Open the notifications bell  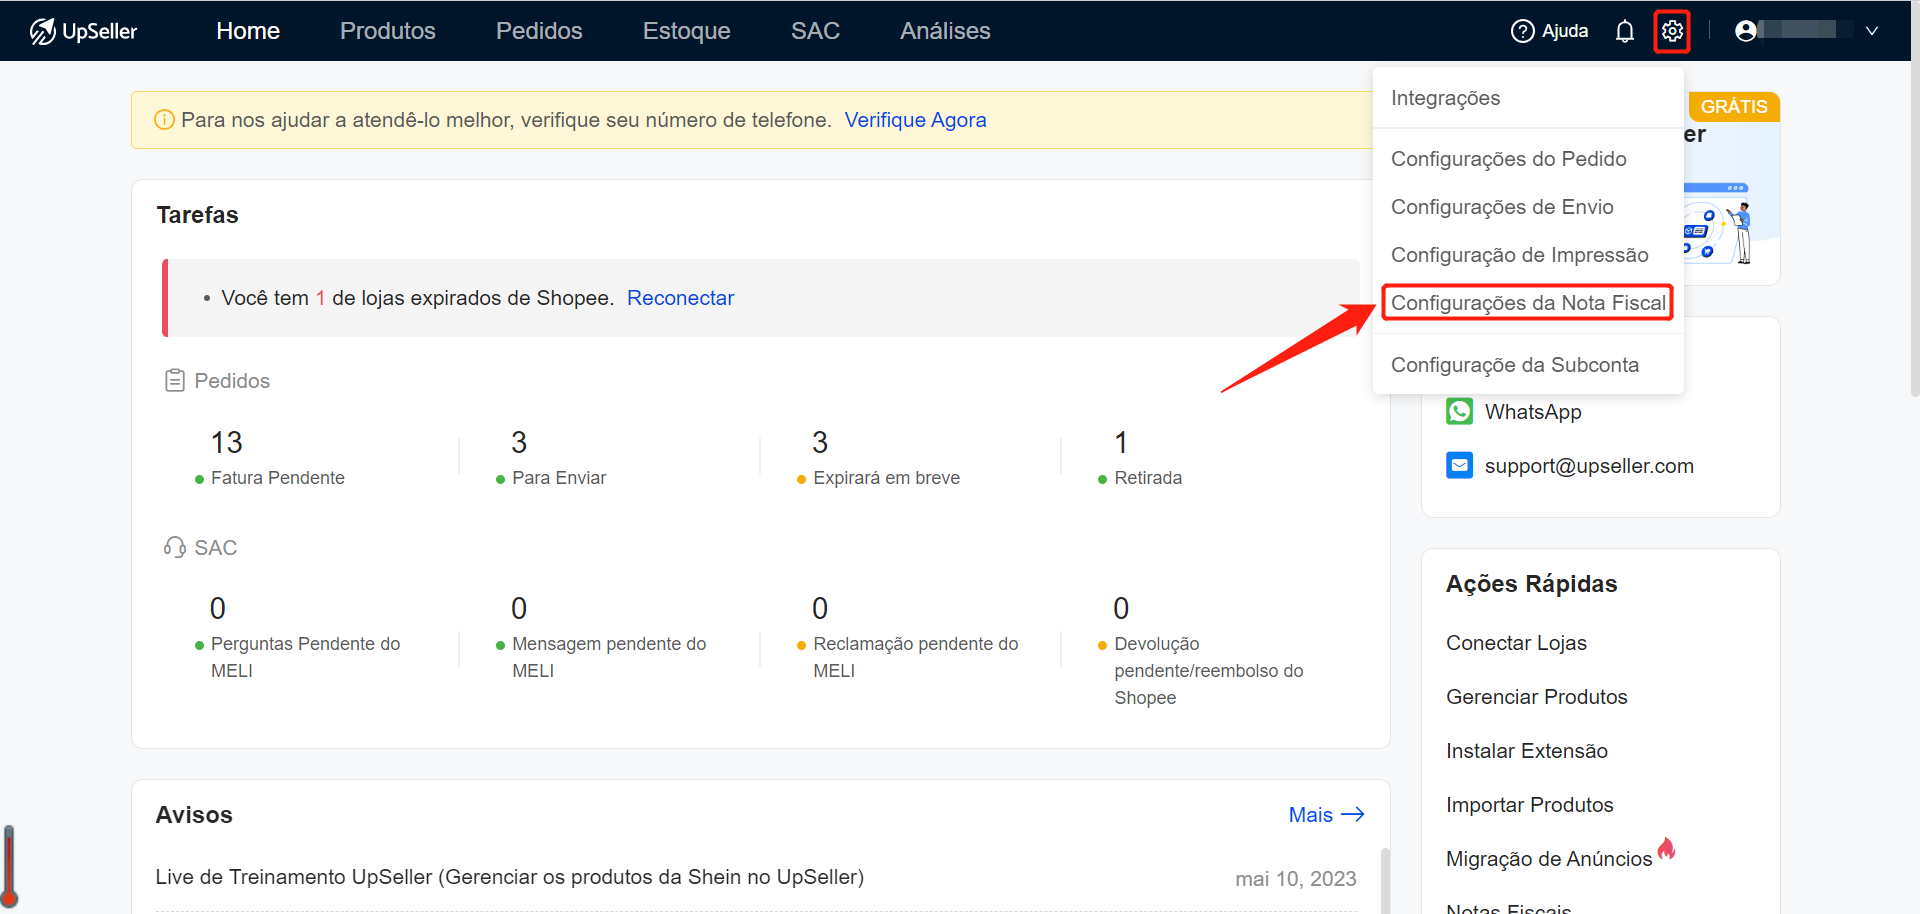(1625, 31)
